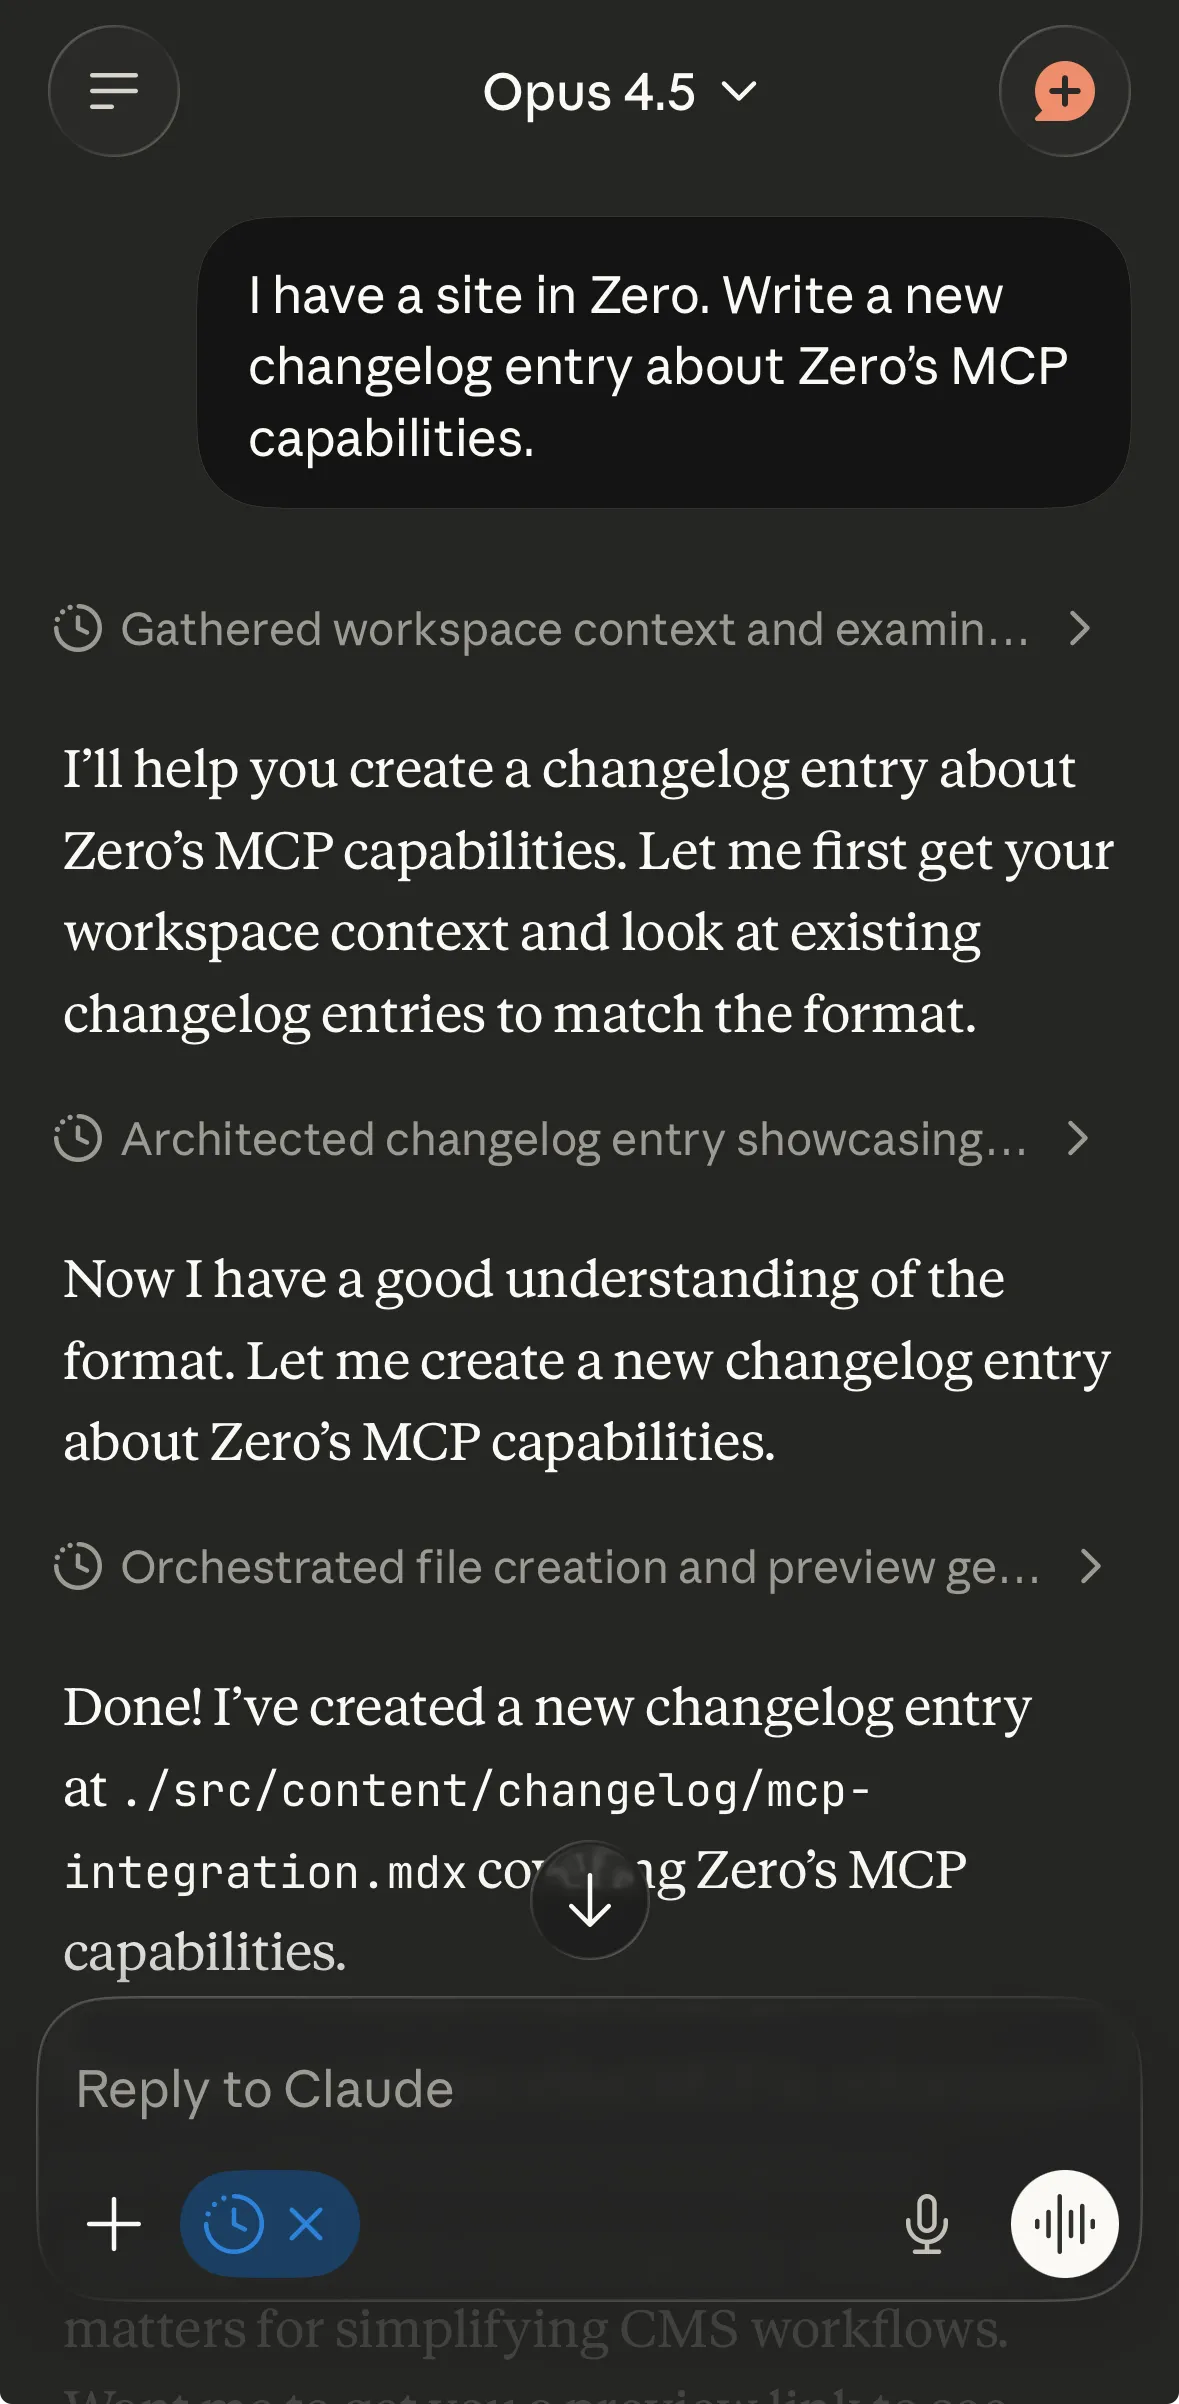1179x2404 pixels.
Task: Start a new chat
Action: pos(1064,91)
